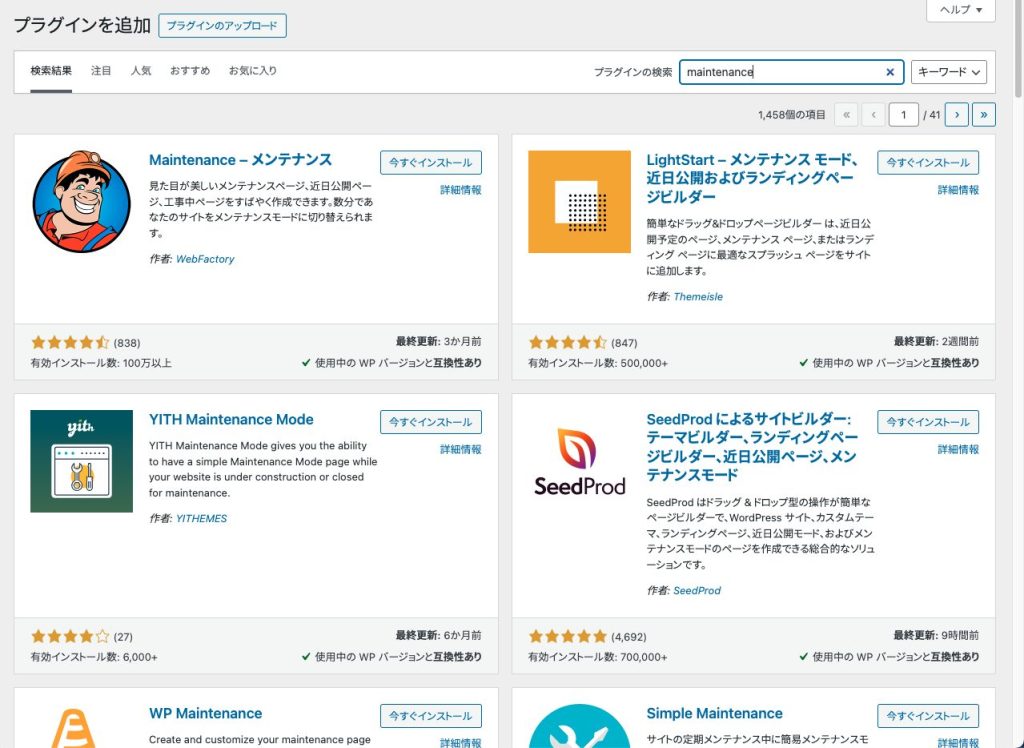Install the SeedProd plugin now
This screenshot has width=1024, height=748.
coord(927,422)
